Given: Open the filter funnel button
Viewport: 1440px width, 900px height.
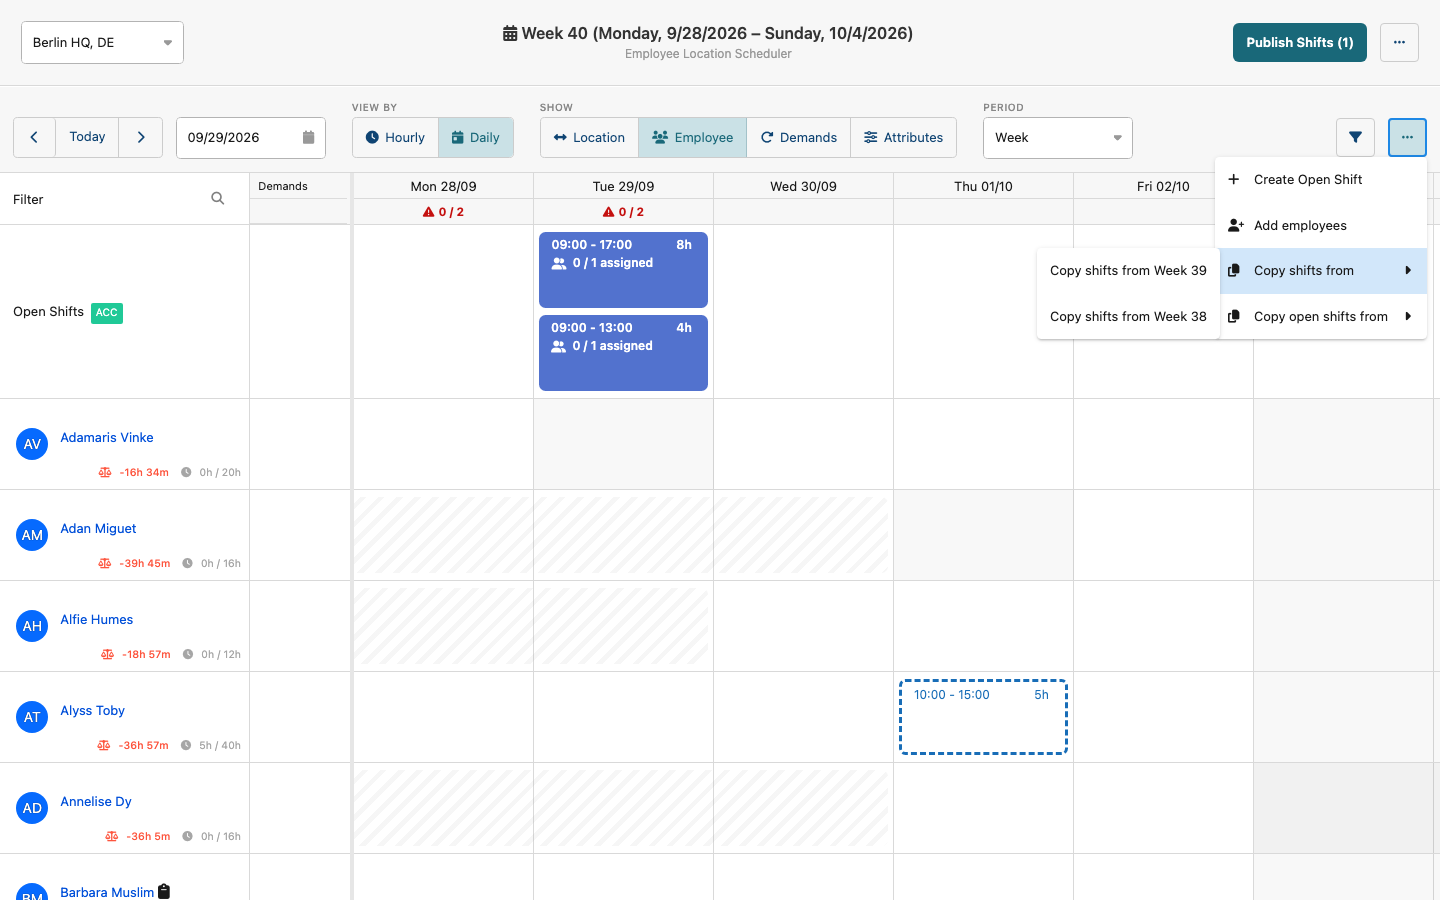Looking at the screenshot, I should tap(1355, 137).
